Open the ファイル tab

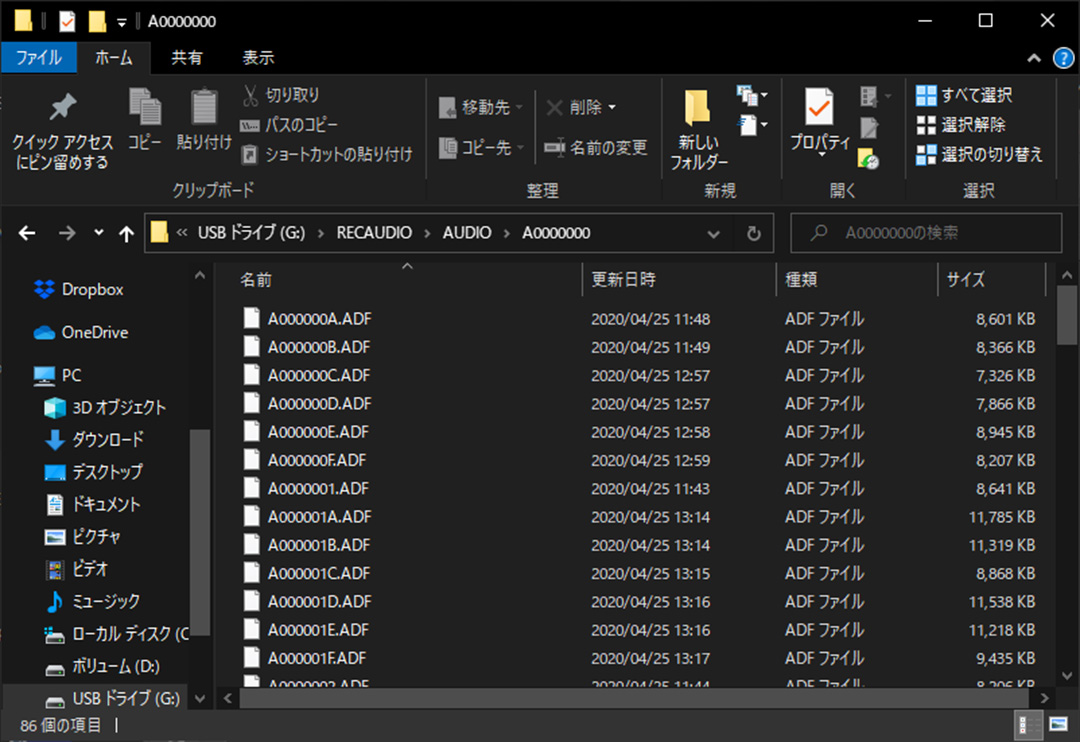(x=39, y=57)
